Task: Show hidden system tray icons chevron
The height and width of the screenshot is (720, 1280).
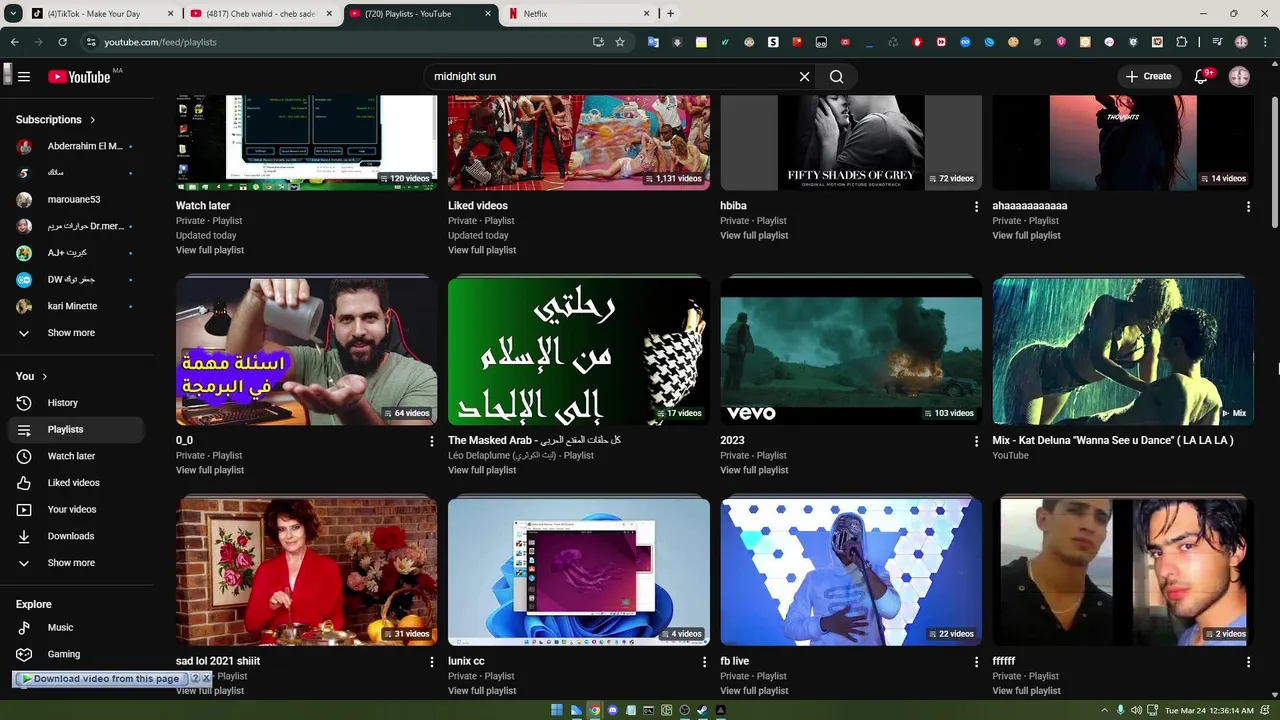Action: pyautogui.click(x=1104, y=710)
